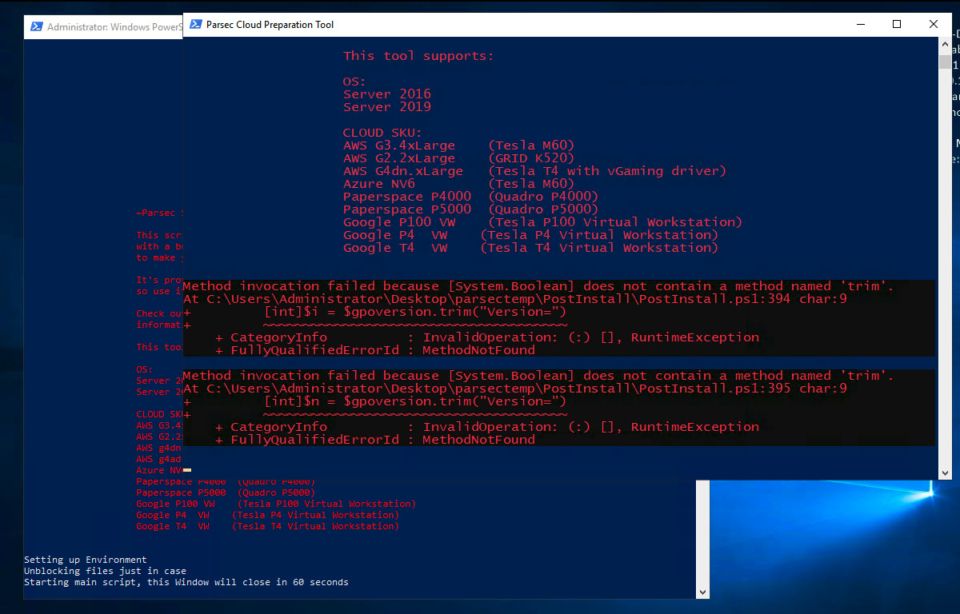Image resolution: width=960 pixels, height=614 pixels.
Task: Click the scroll-up arrow in Parsec window
Action: click(x=943, y=44)
